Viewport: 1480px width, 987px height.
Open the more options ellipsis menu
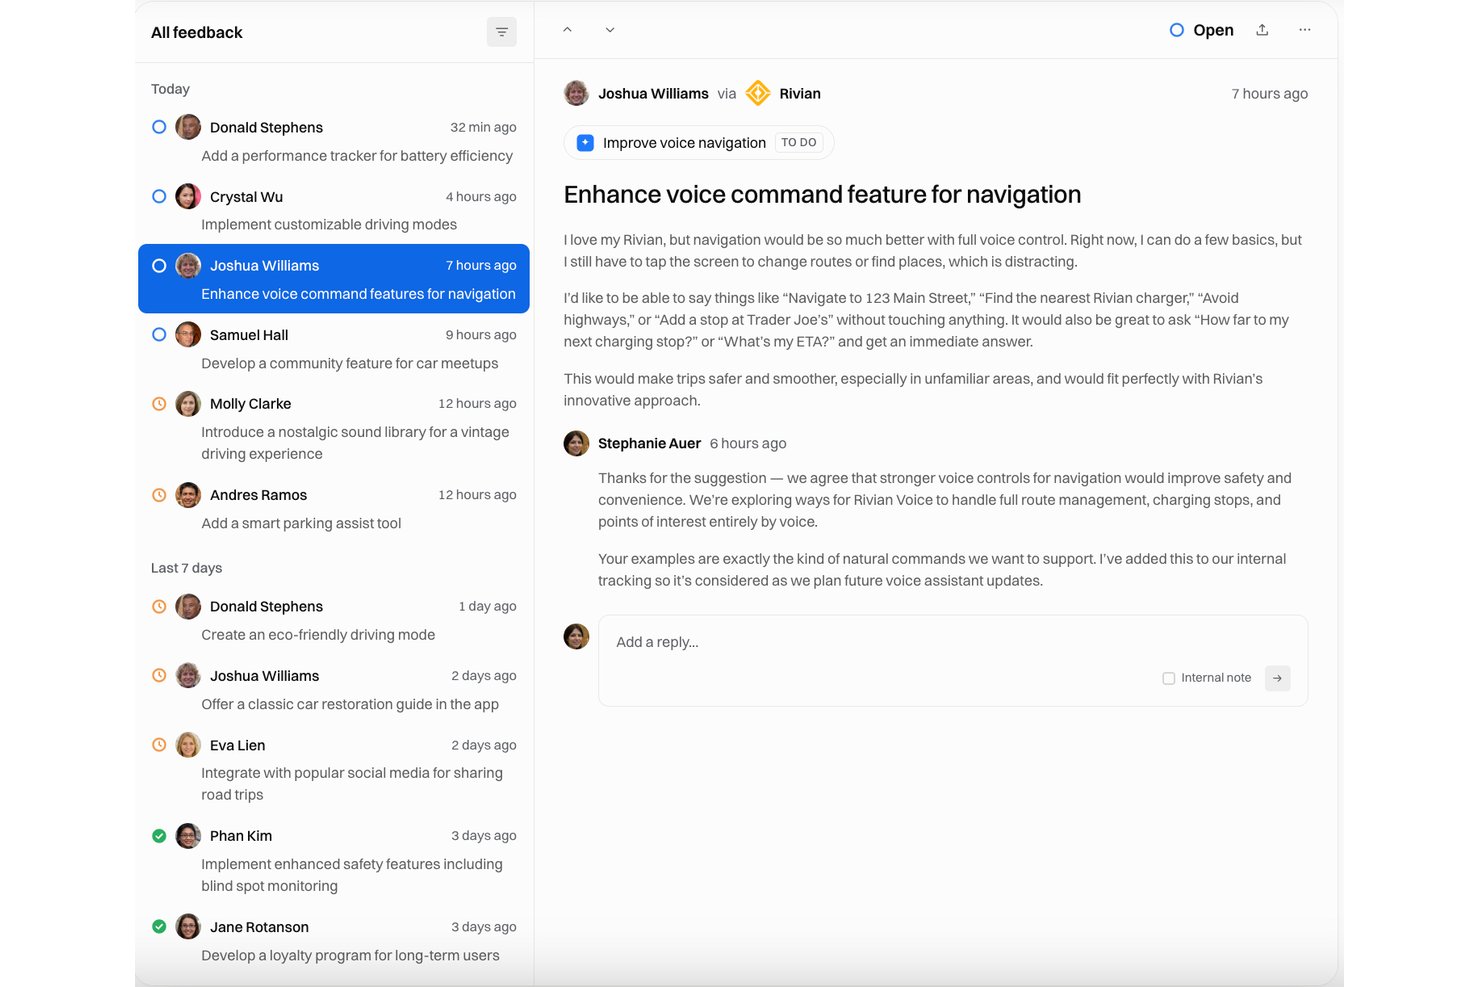pyautogui.click(x=1305, y=30)
